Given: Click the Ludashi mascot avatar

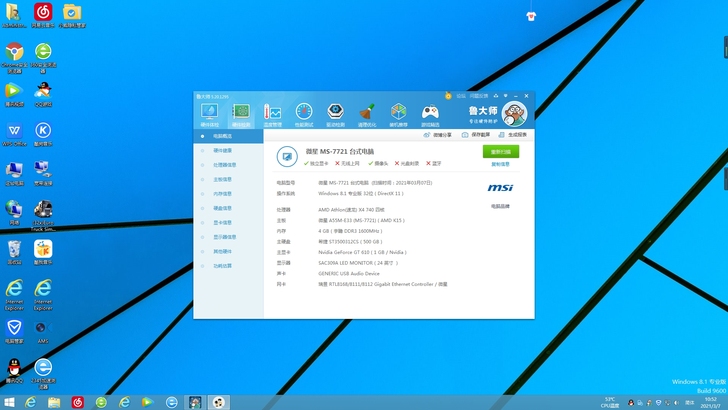Looking at the screenshot, I should click(514, 114).
